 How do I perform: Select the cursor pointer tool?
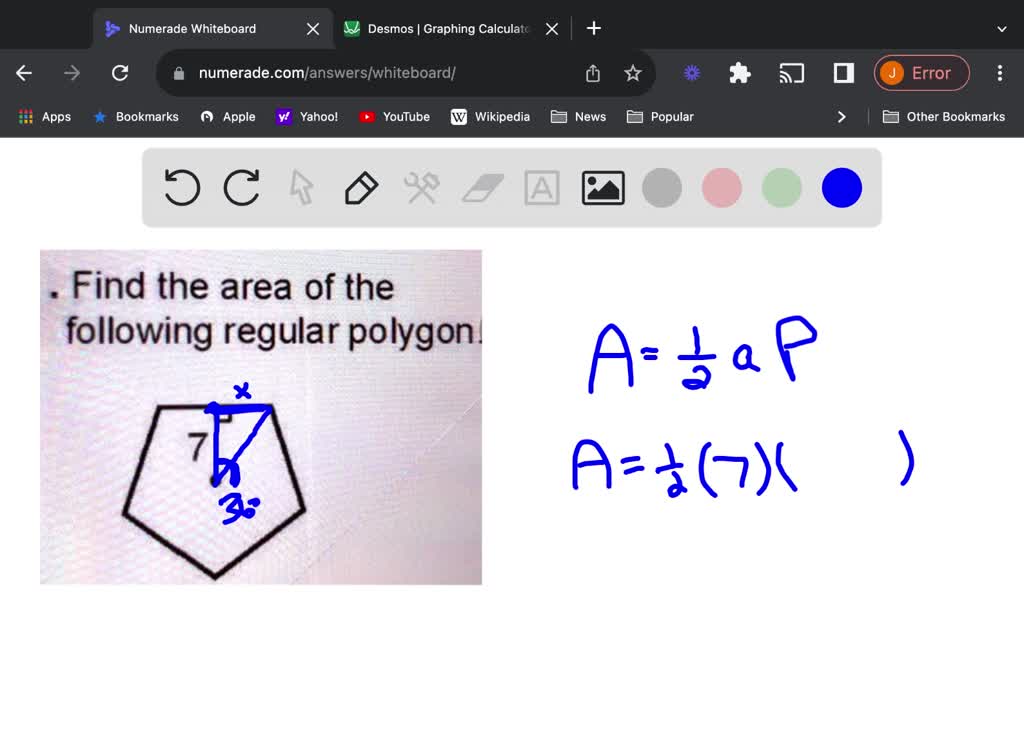pyautogui.click(x=301, y=187)
